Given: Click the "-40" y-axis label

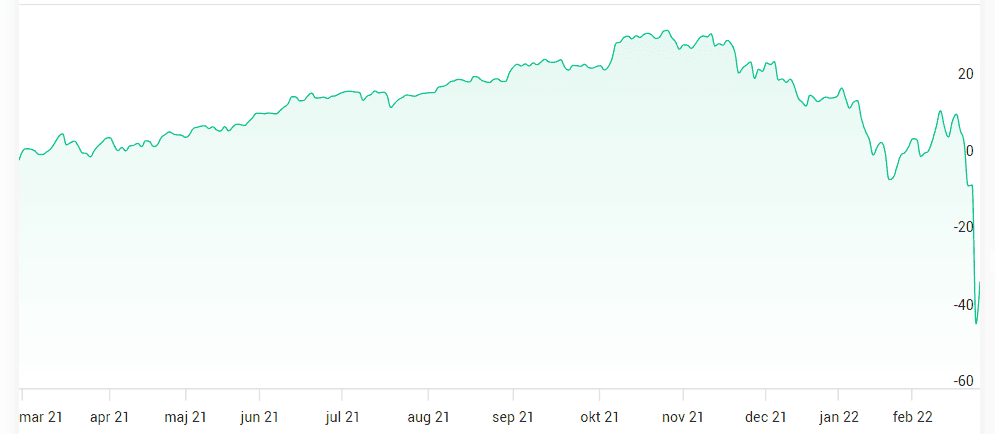Looking at the screenshot, I should click(x=963, y=304).
